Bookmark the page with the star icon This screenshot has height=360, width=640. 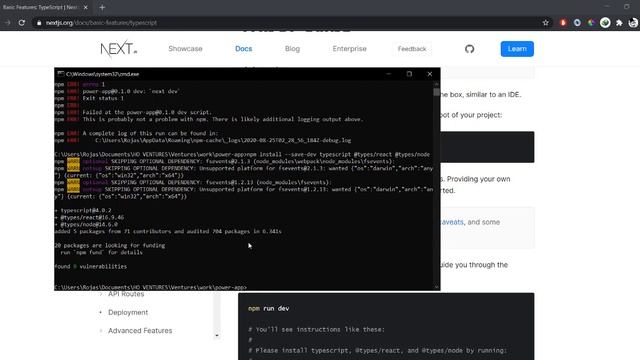point(546,23)
